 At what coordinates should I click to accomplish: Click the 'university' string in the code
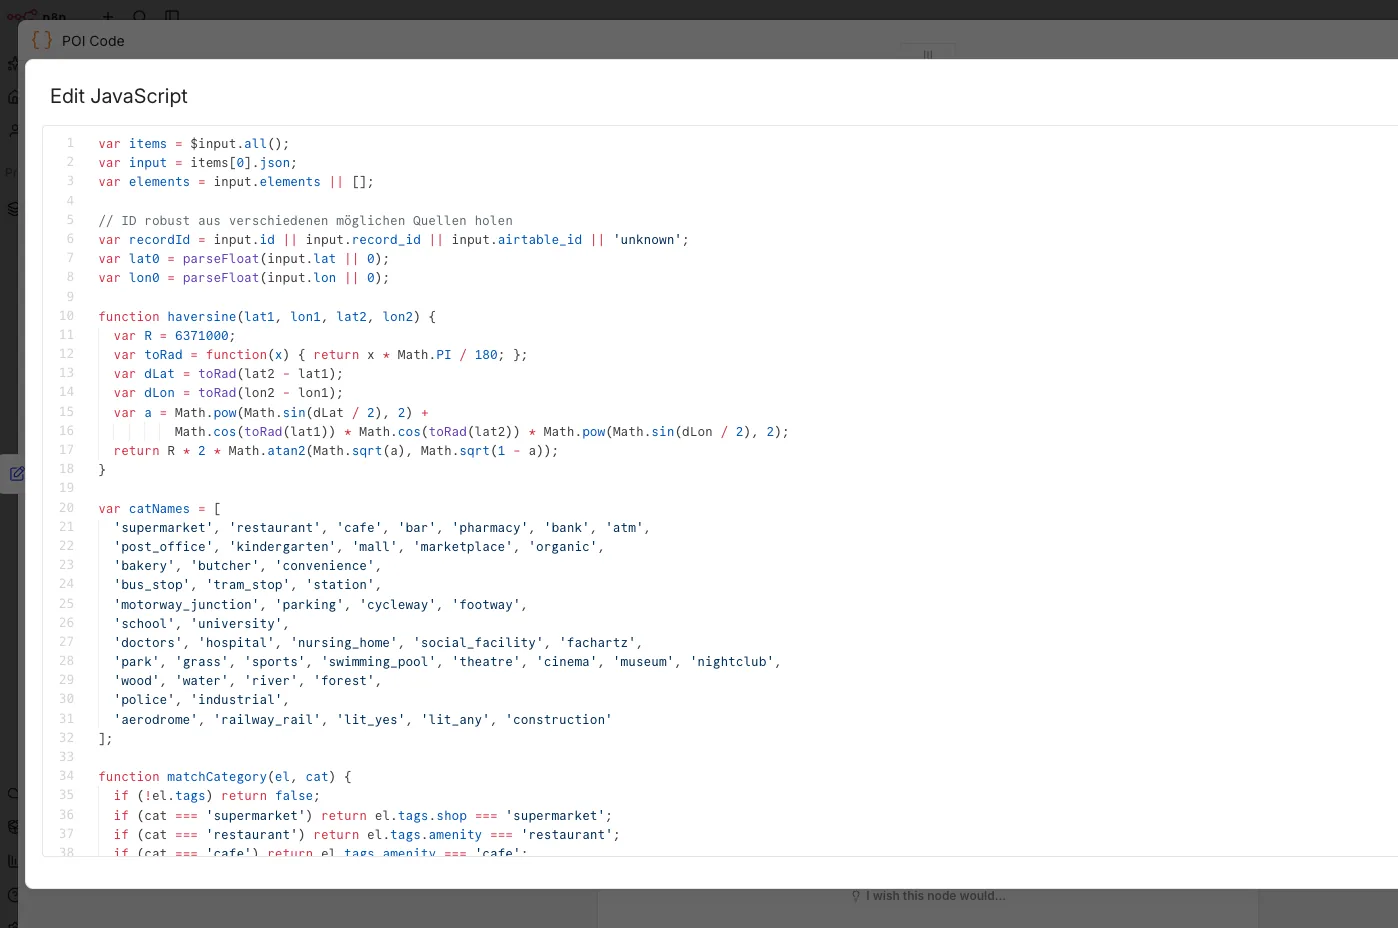click(x=236, y=624)
